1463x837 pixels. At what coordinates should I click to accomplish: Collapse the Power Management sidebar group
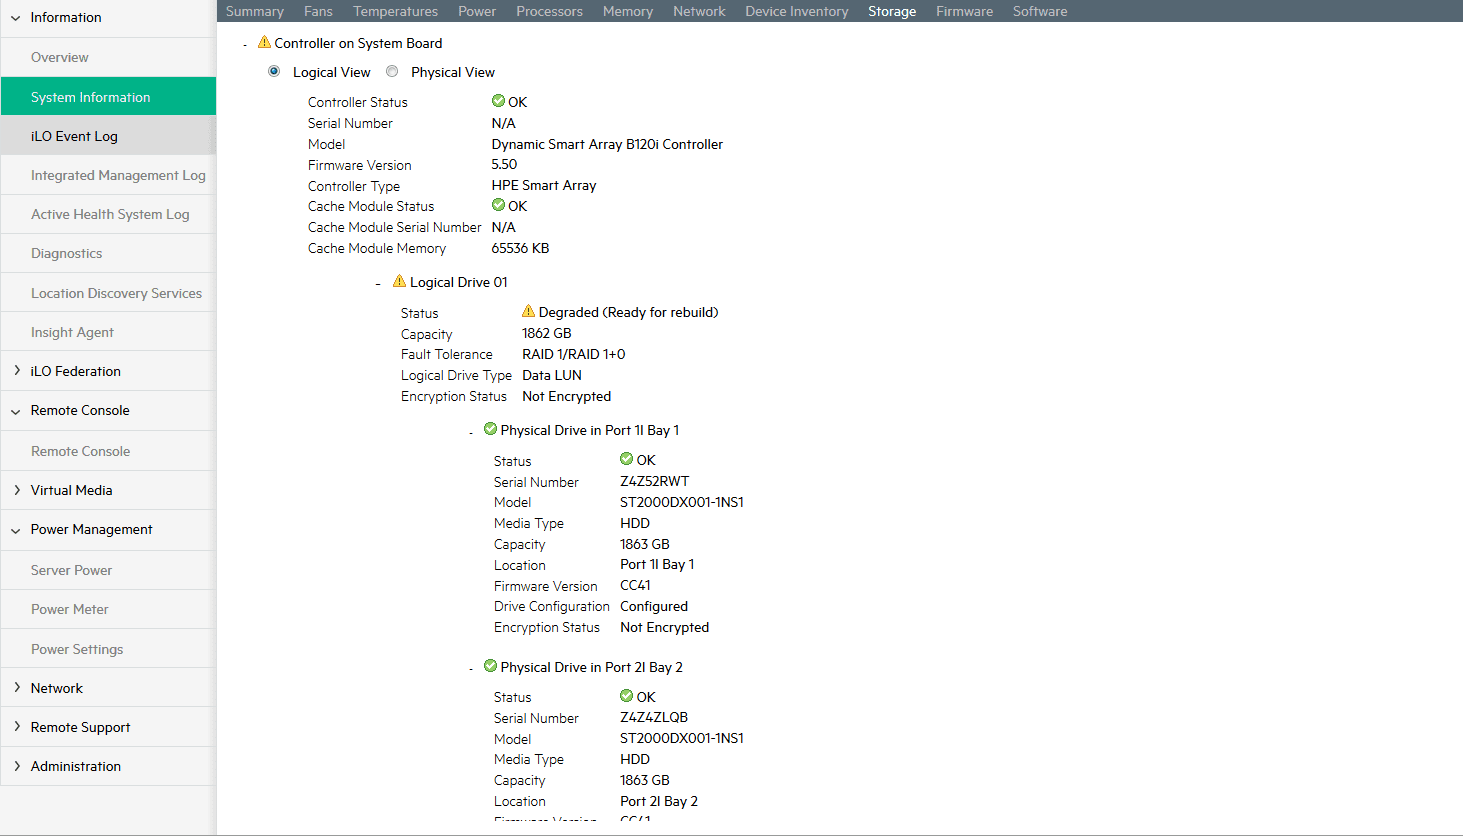pos(16,530)
